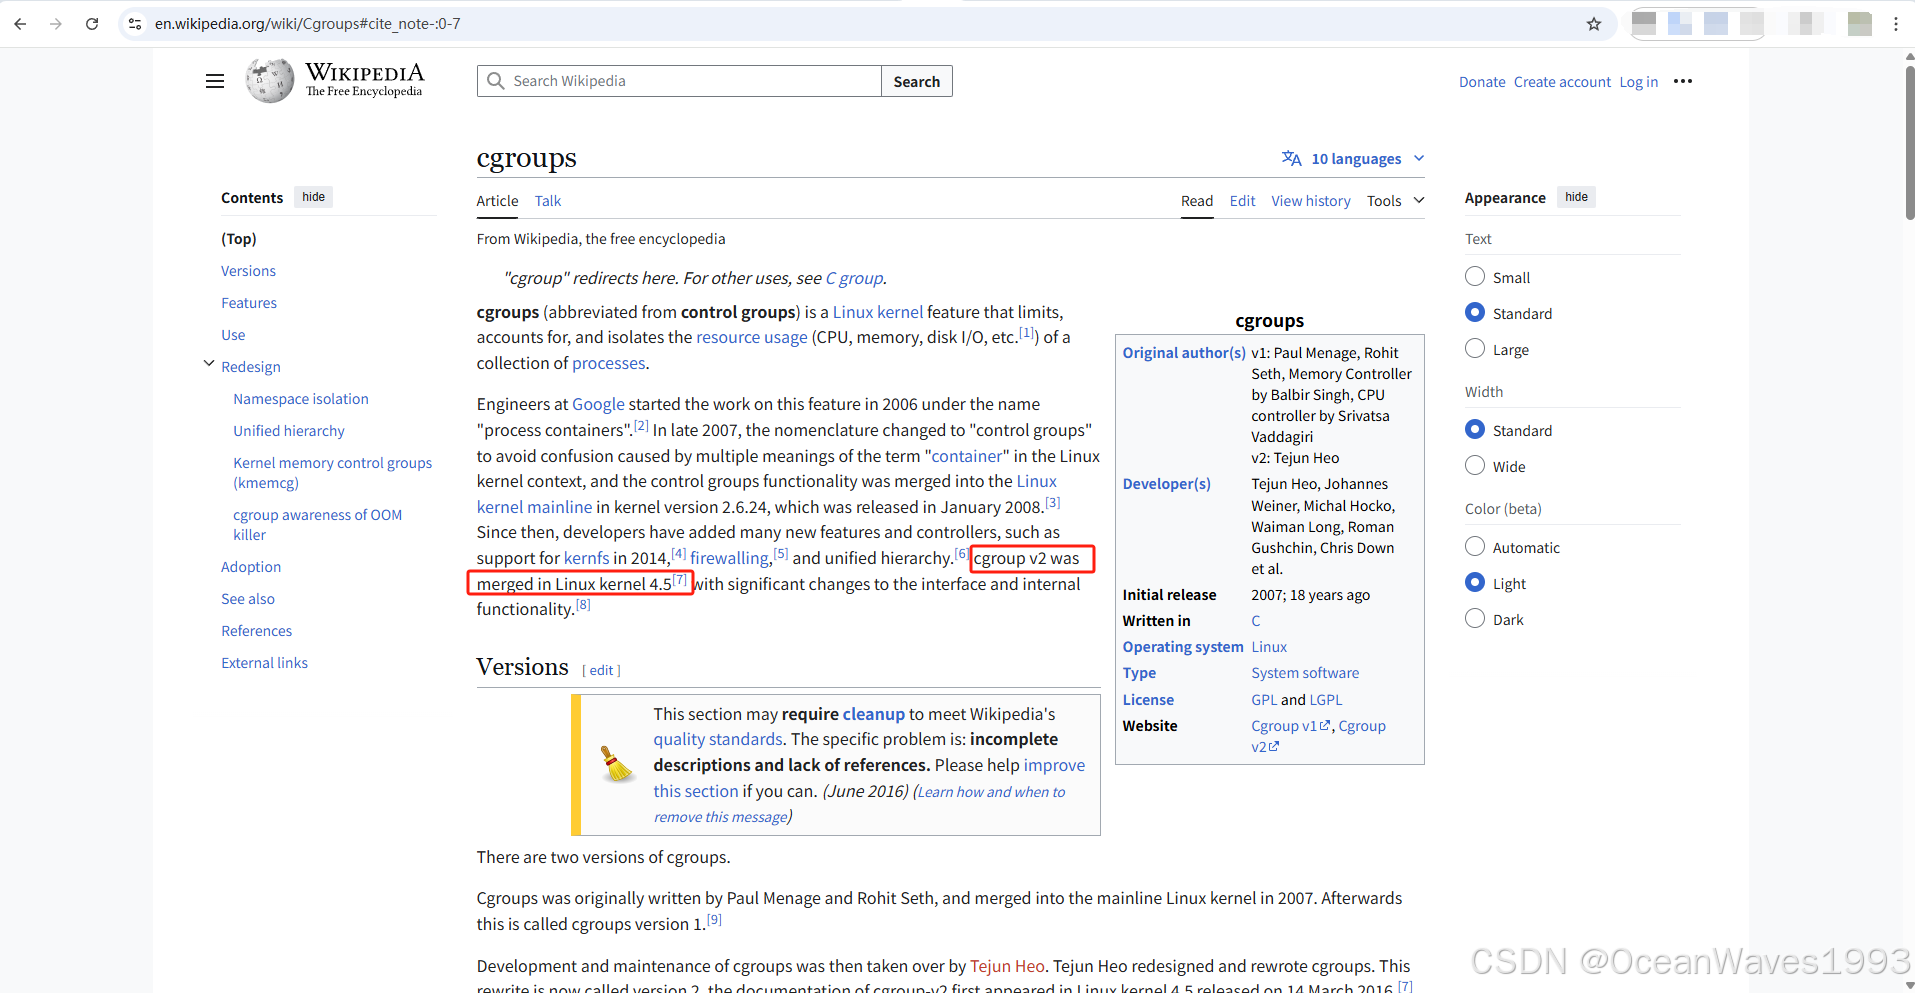Jump to Use in Contents

pyautogui.click(x=233, y=335)
